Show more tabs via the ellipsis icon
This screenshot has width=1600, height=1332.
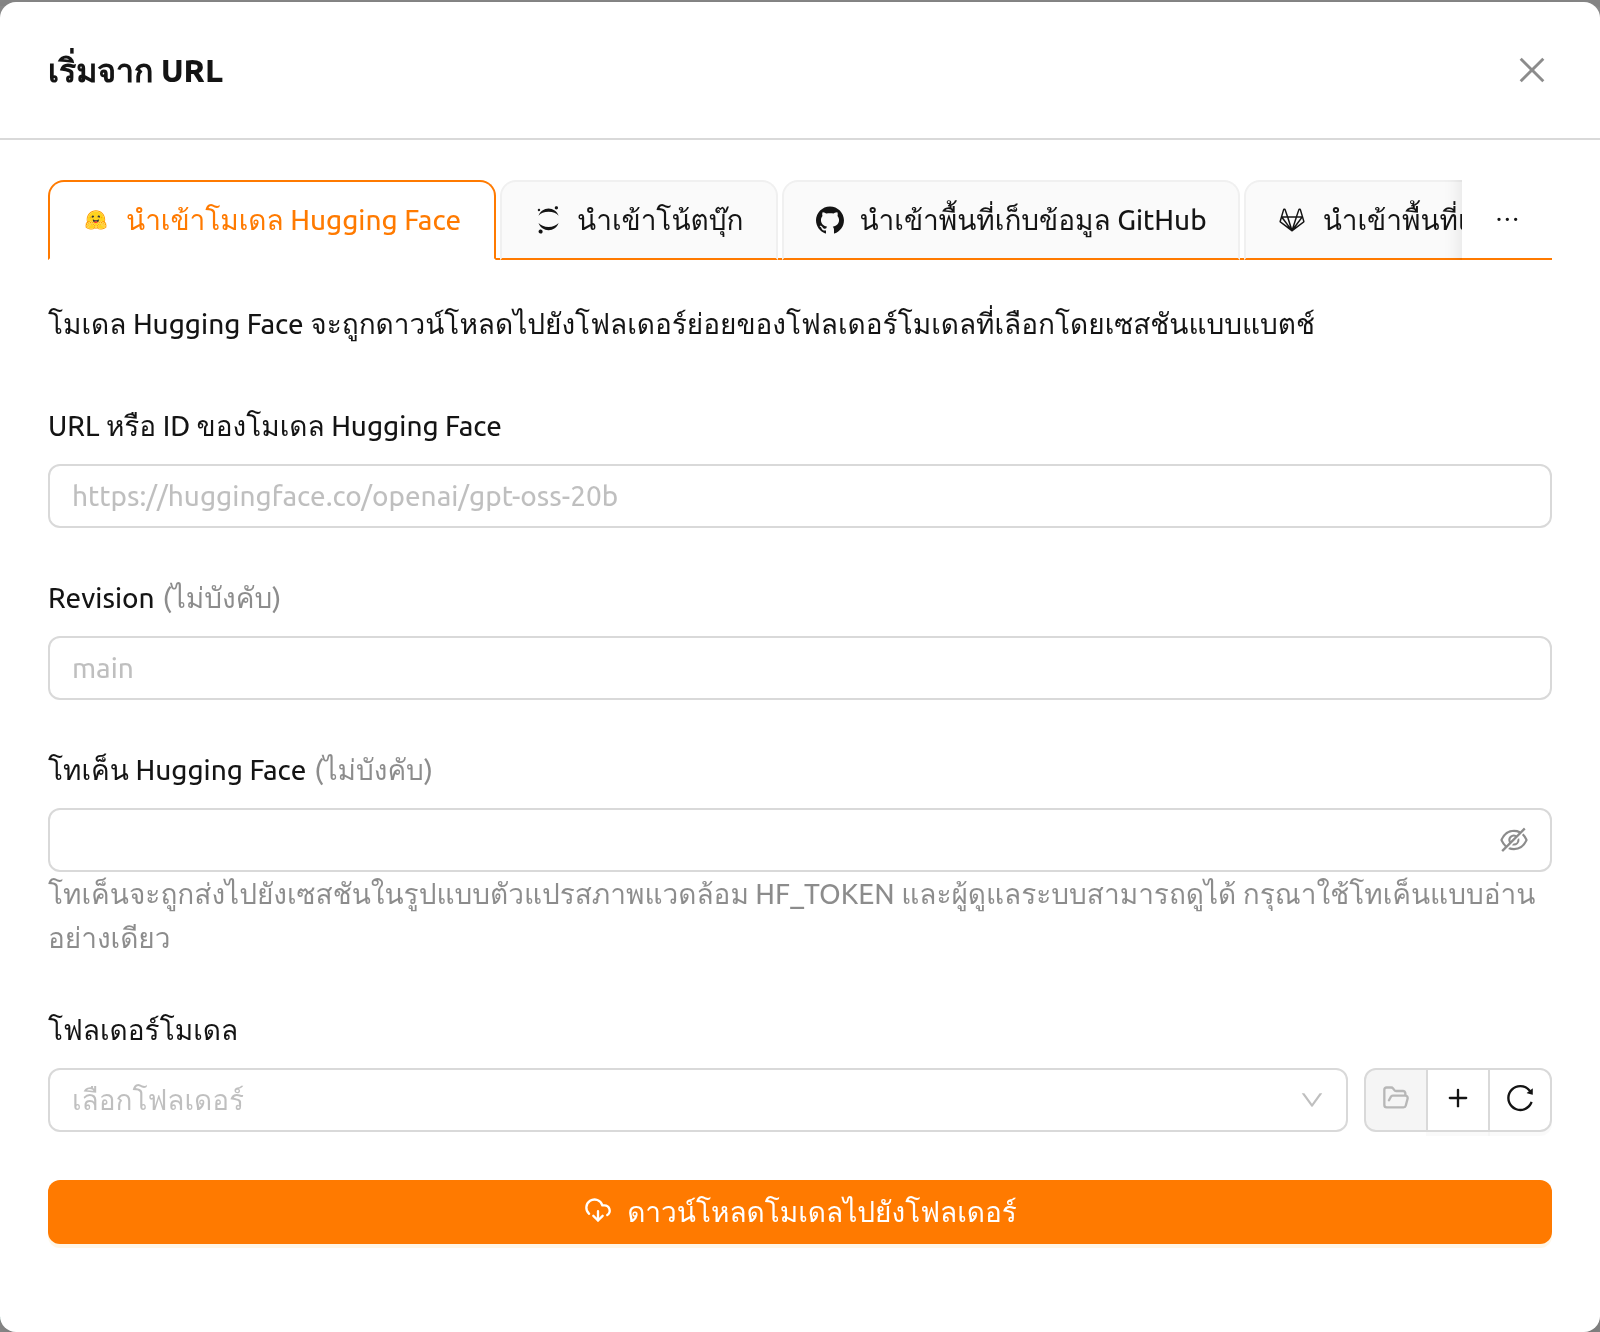(x=1507, y=220)
